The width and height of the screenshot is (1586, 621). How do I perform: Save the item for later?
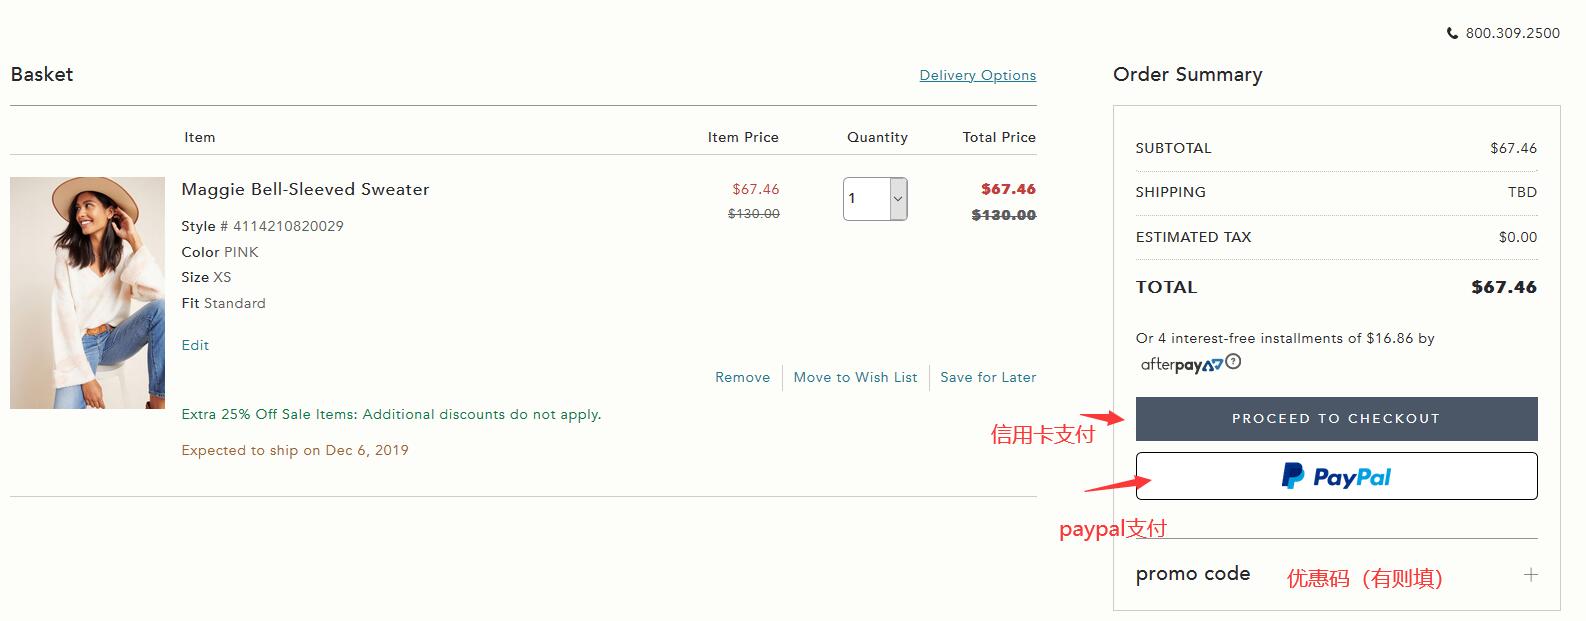coord(988,377)
